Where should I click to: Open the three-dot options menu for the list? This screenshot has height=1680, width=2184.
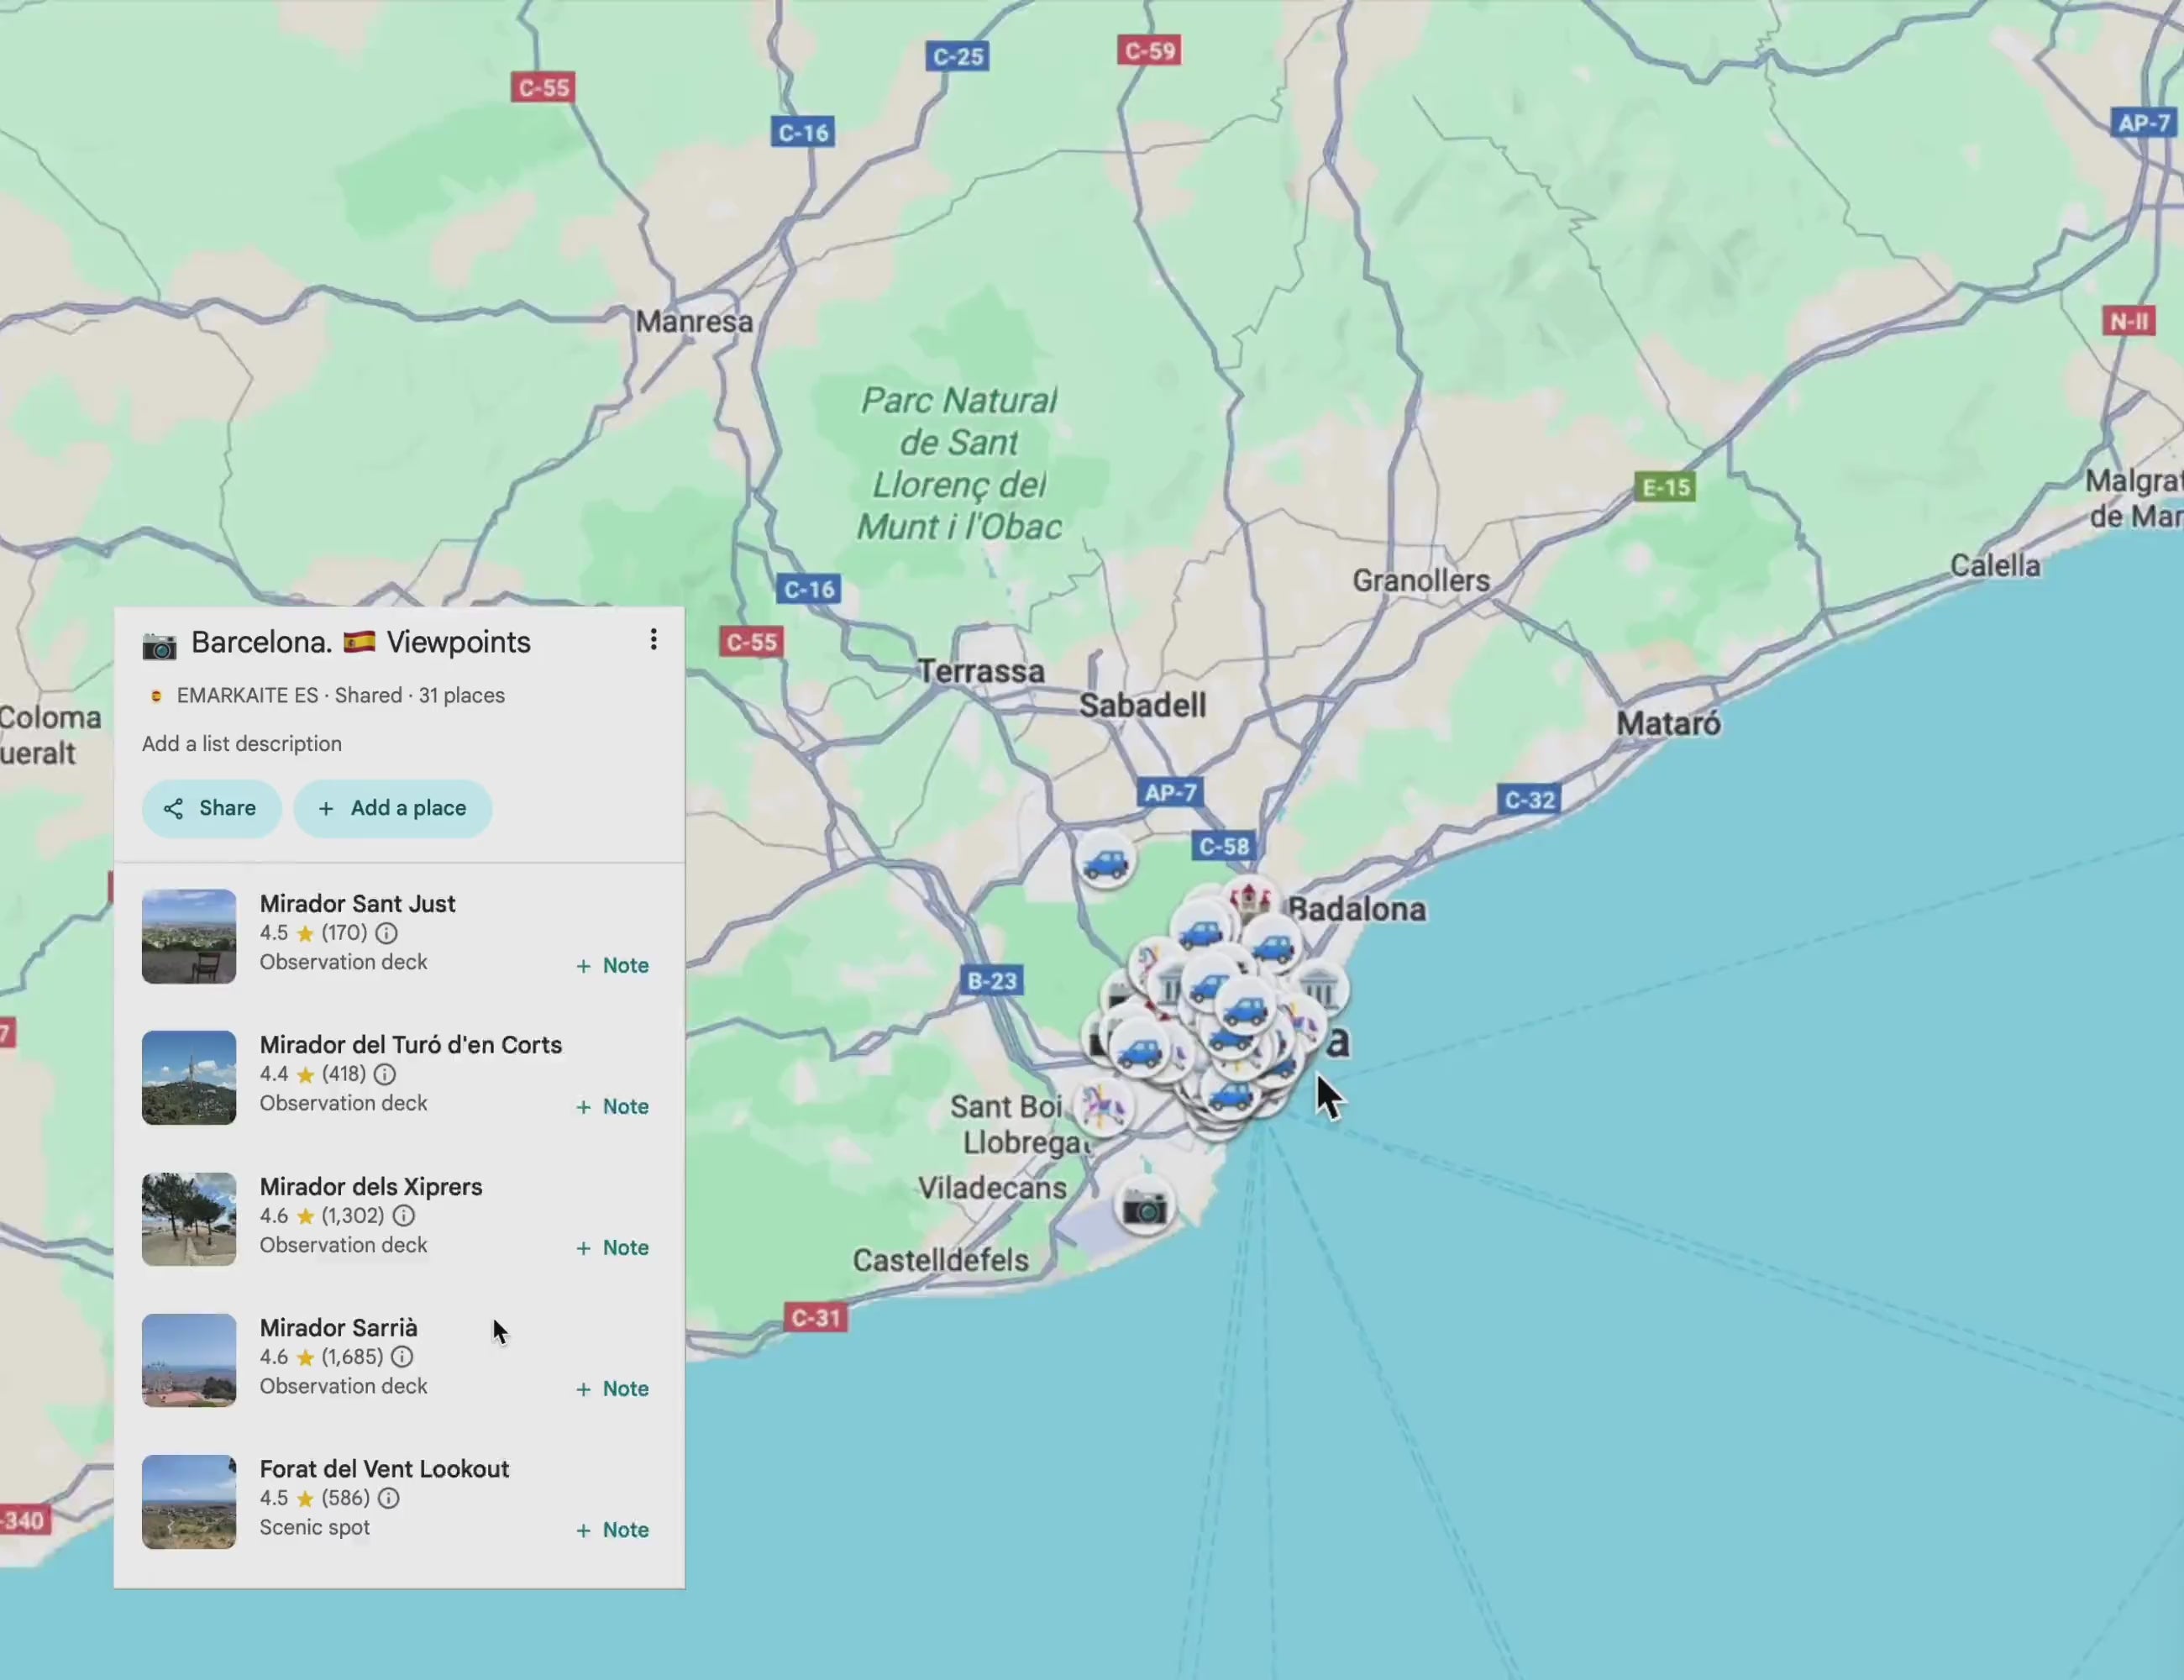tap(654, 639)
